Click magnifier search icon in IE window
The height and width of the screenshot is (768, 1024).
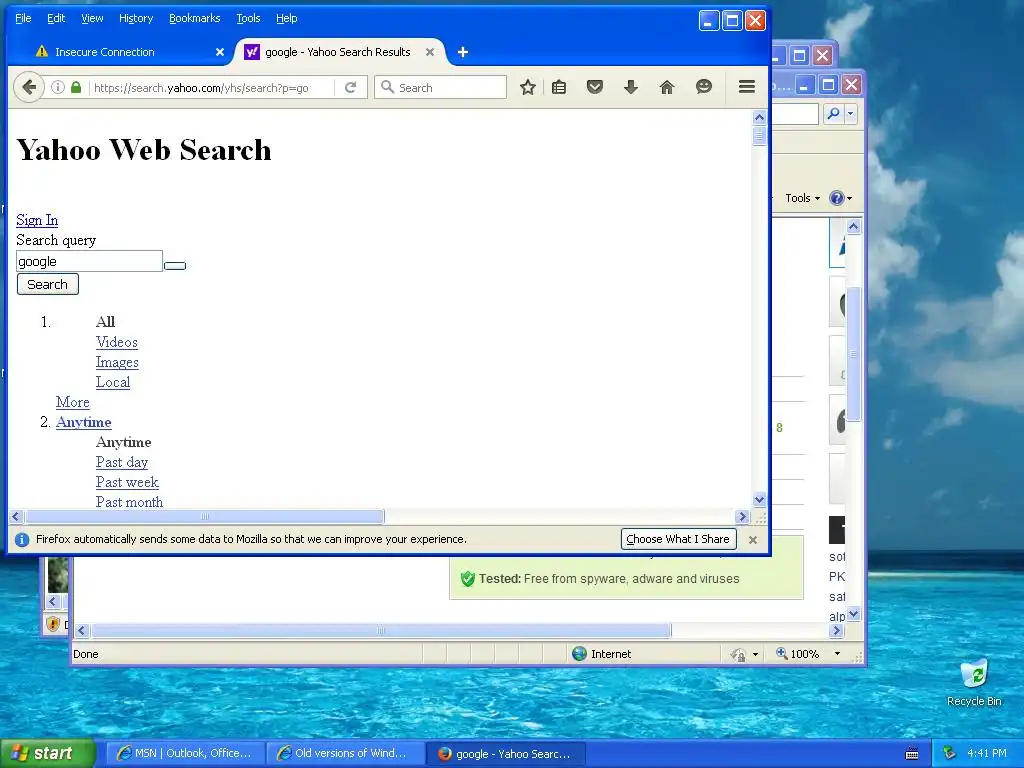833,114
